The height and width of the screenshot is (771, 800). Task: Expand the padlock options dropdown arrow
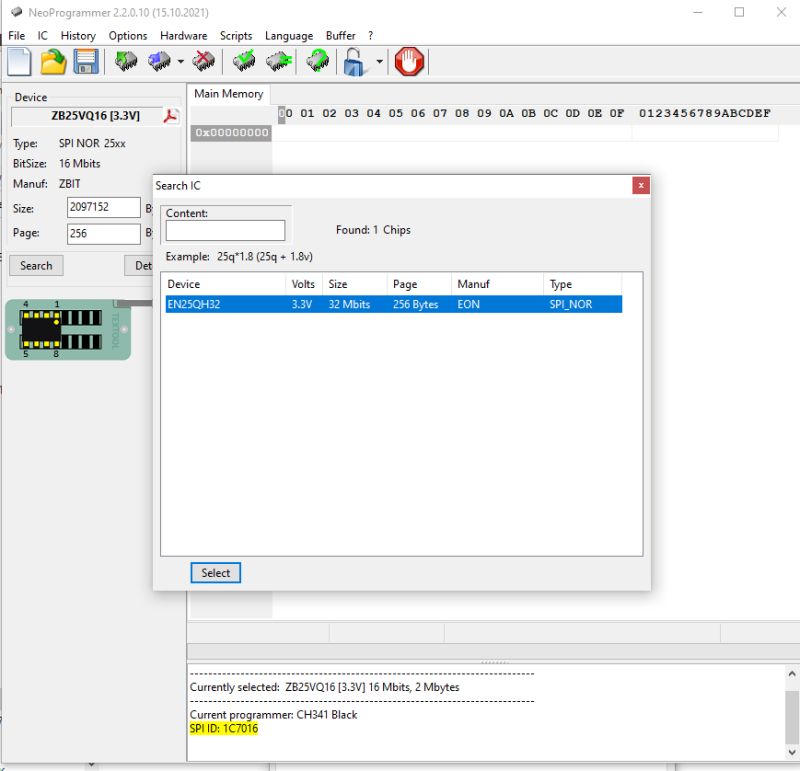(377, 61)
